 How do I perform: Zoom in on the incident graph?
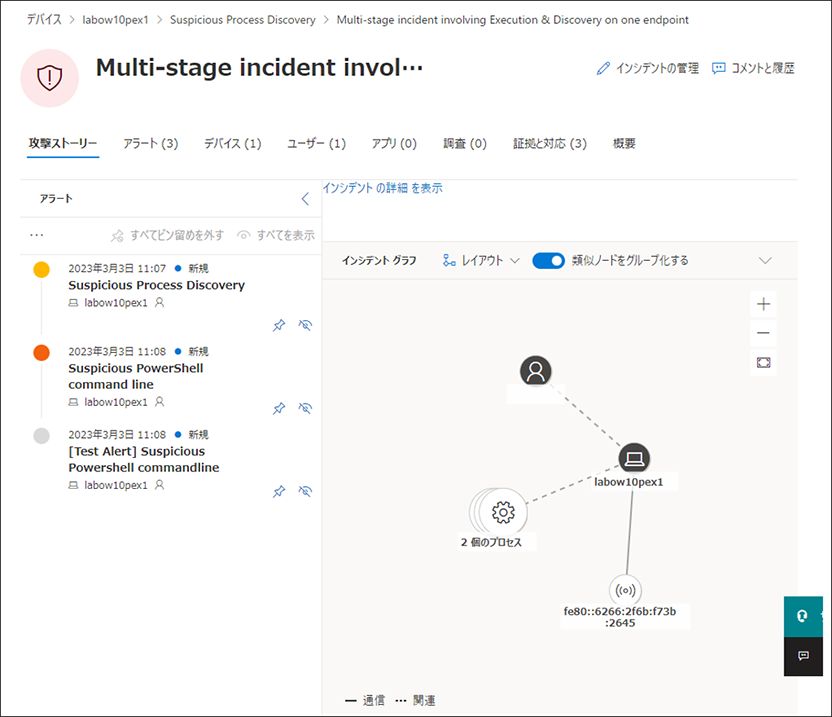(x=763, y=304)
